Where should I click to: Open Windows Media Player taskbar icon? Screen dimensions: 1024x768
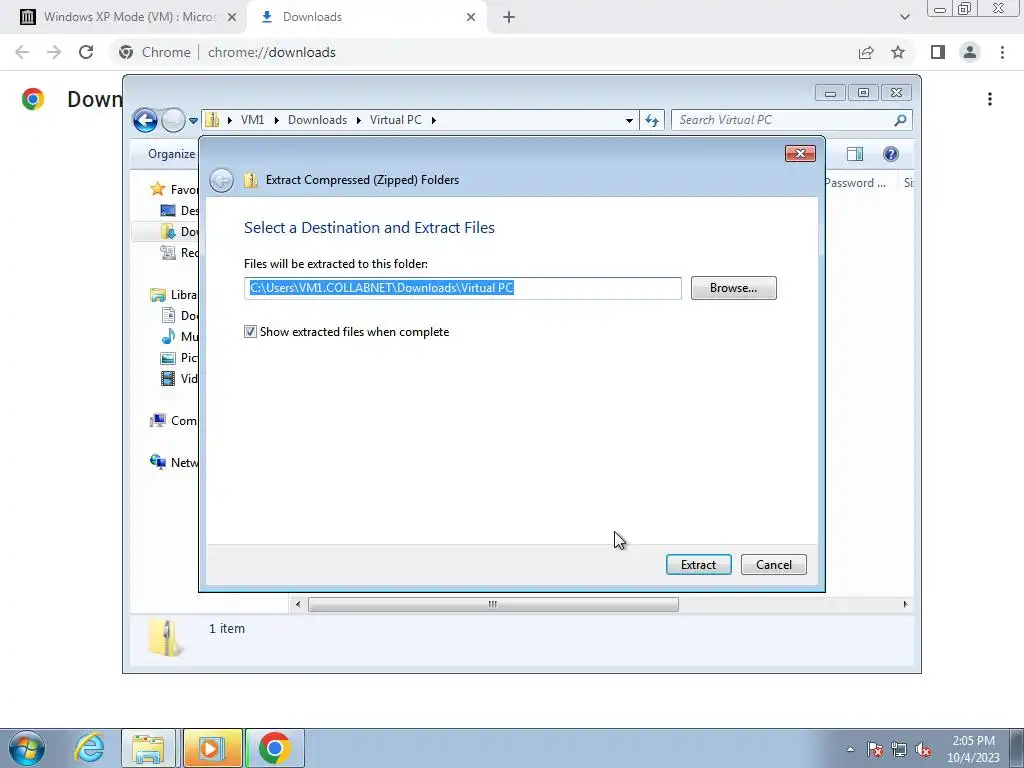pos(212,748)
